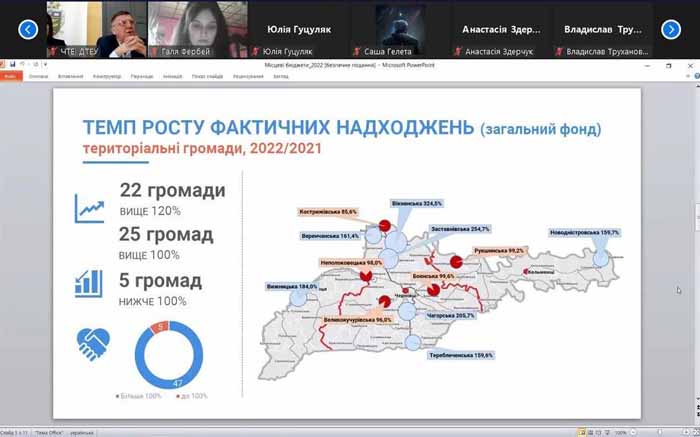Click the українська language indicator in status bar
Image resolution: width=700 pixels, height=437 pixels.
(82, 433)
